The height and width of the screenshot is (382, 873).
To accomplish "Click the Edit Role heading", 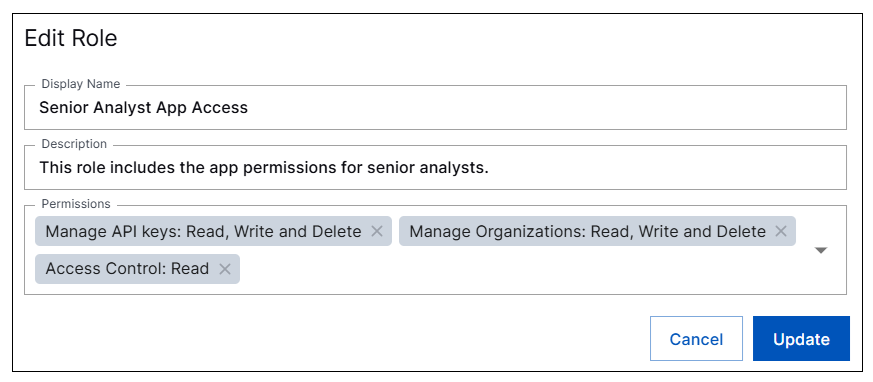I will (x=71, y=38).
